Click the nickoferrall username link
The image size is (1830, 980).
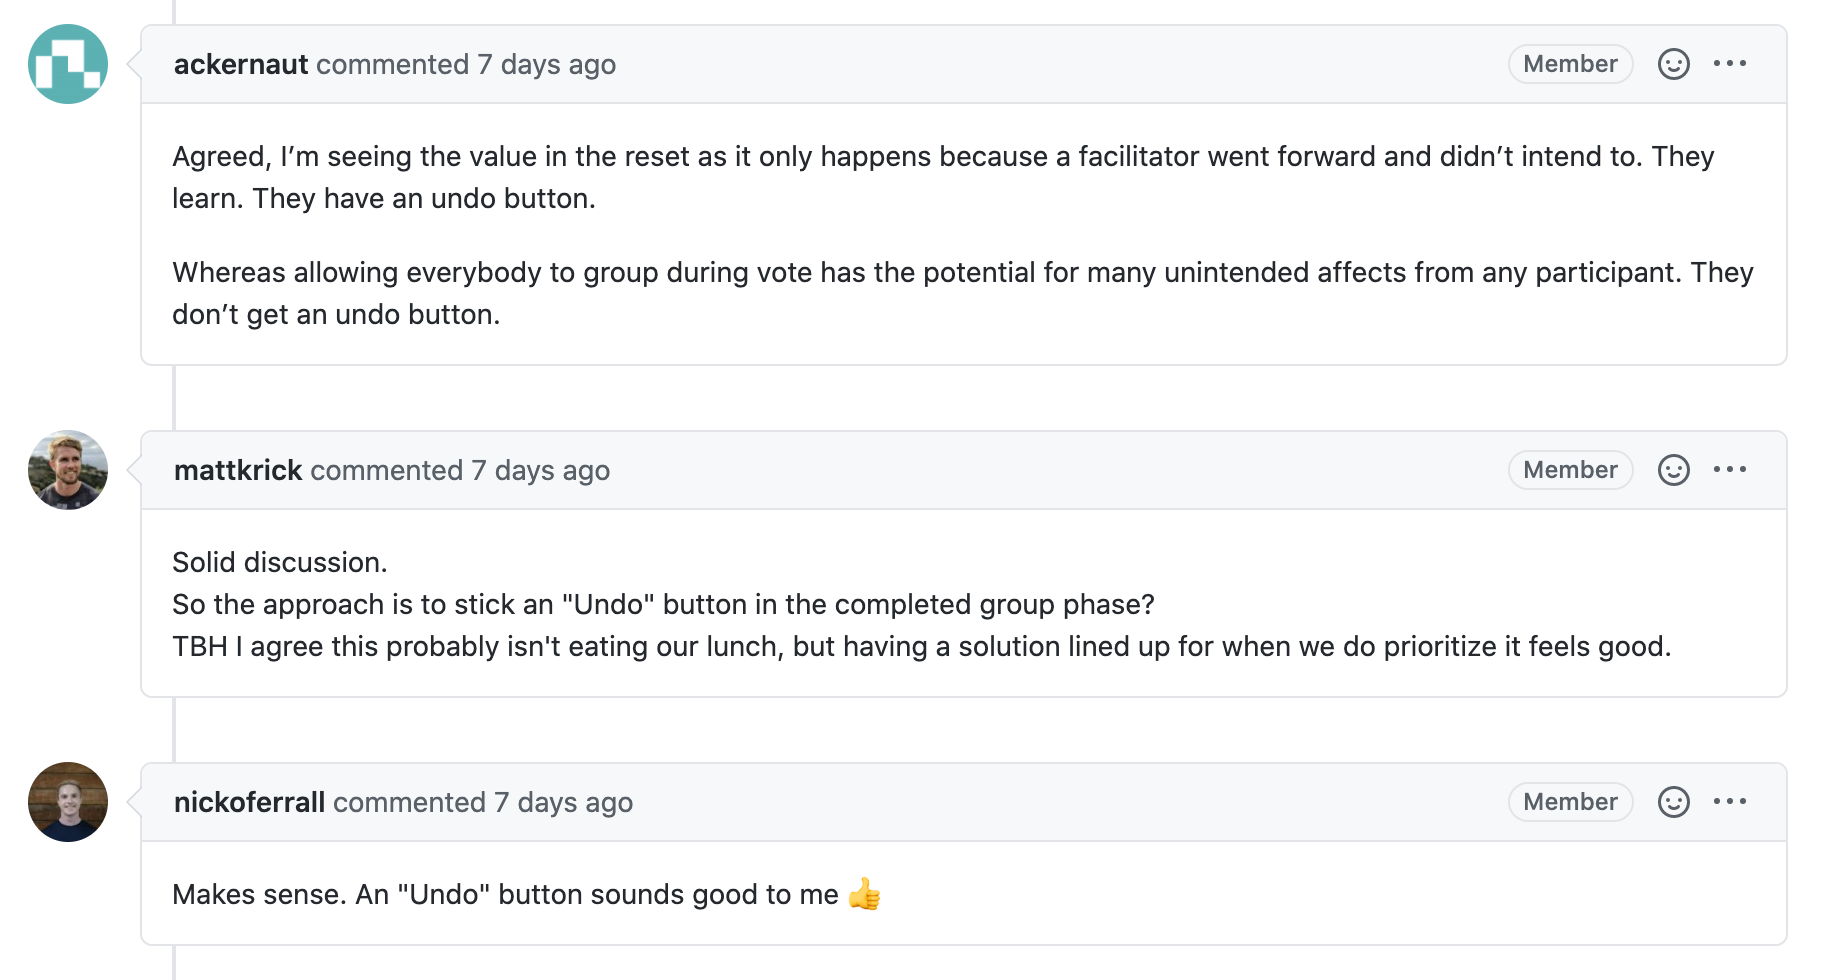click(x=249, y=803)
